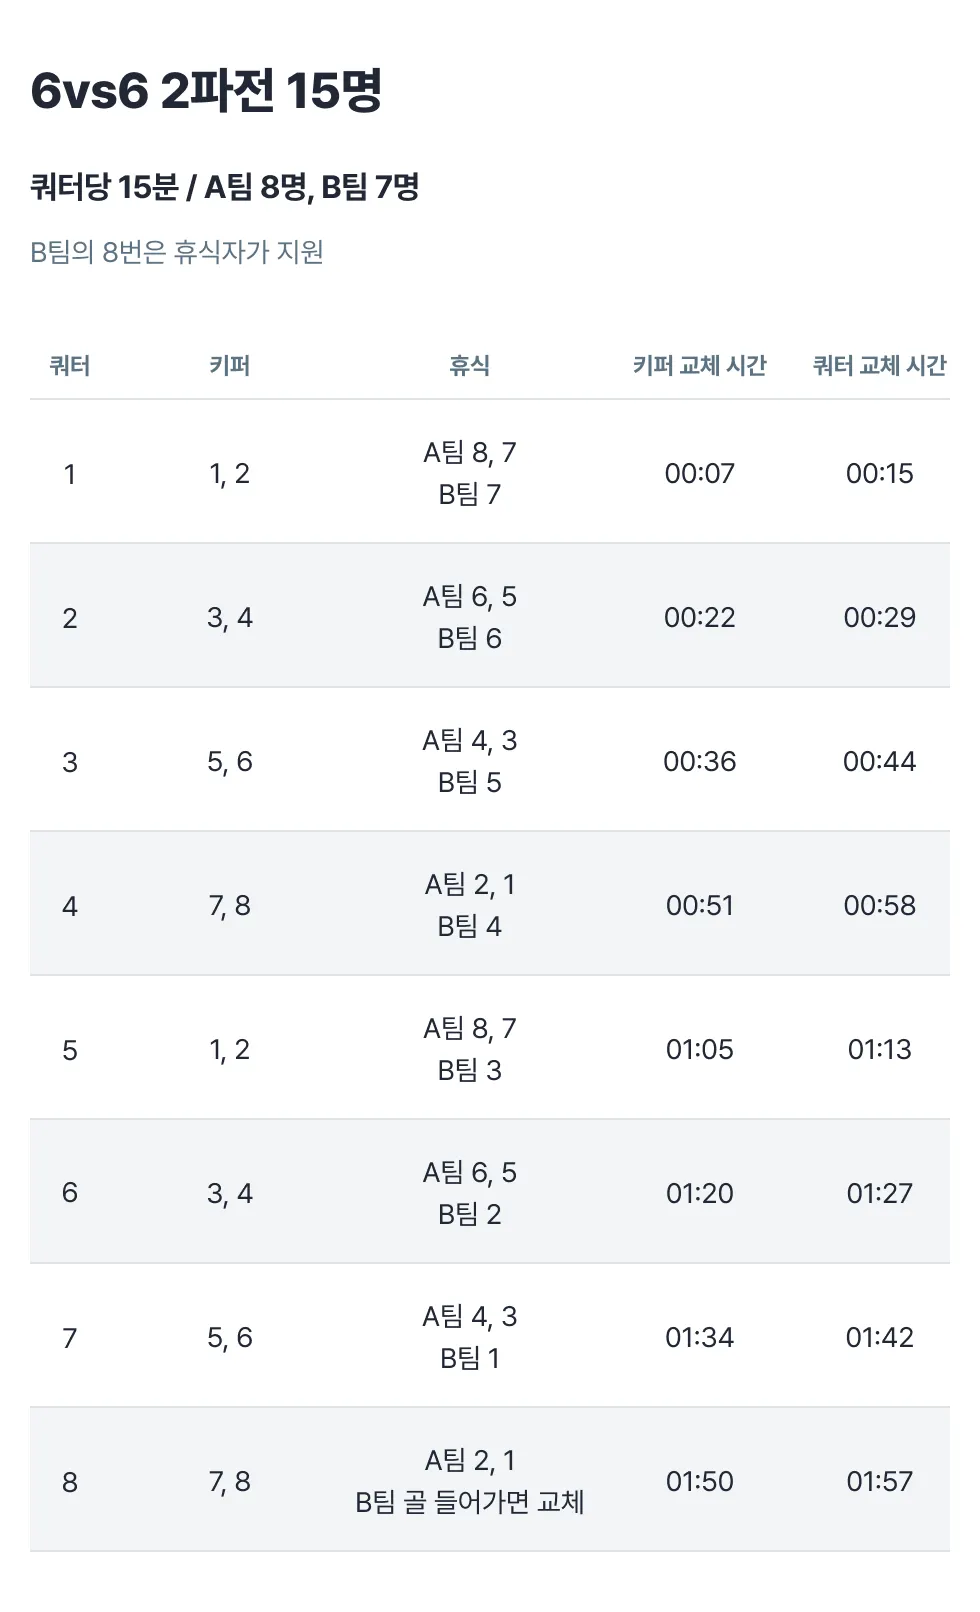Click quarter swap time 01:42
The width and height of the screenshot is (980, 1612).
(879, 1337)
